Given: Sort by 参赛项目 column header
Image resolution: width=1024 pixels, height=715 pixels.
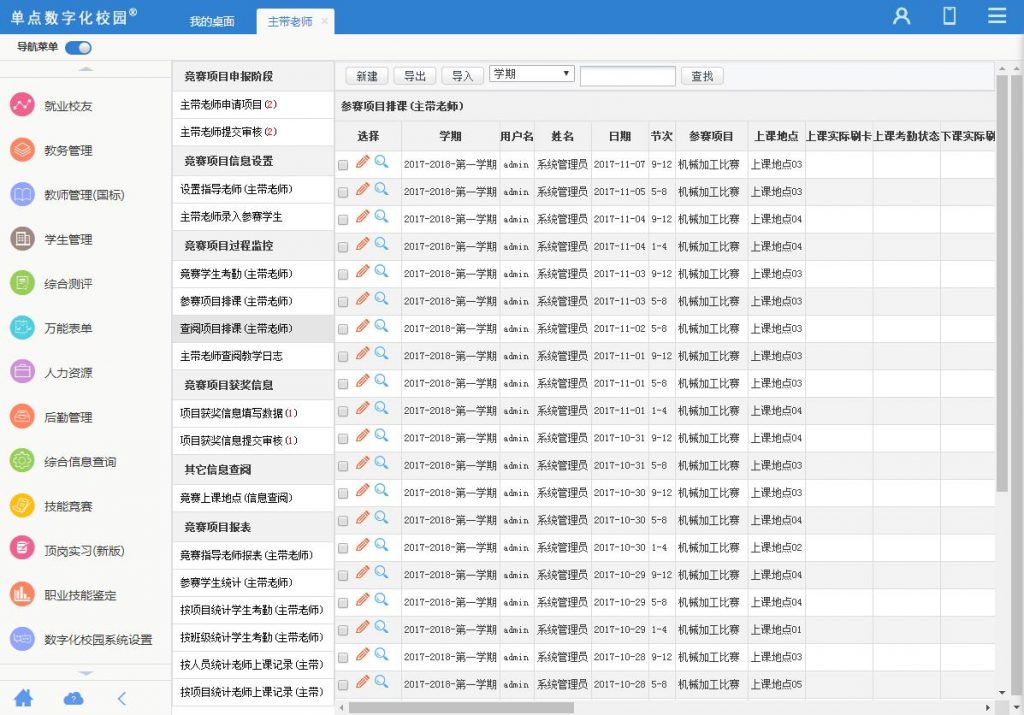Looking at the screenshot, I should 711,136.
